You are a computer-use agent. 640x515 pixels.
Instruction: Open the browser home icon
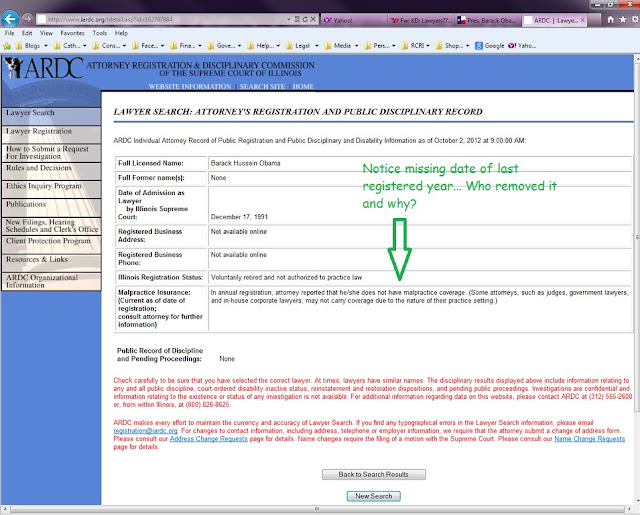(610, 20)
